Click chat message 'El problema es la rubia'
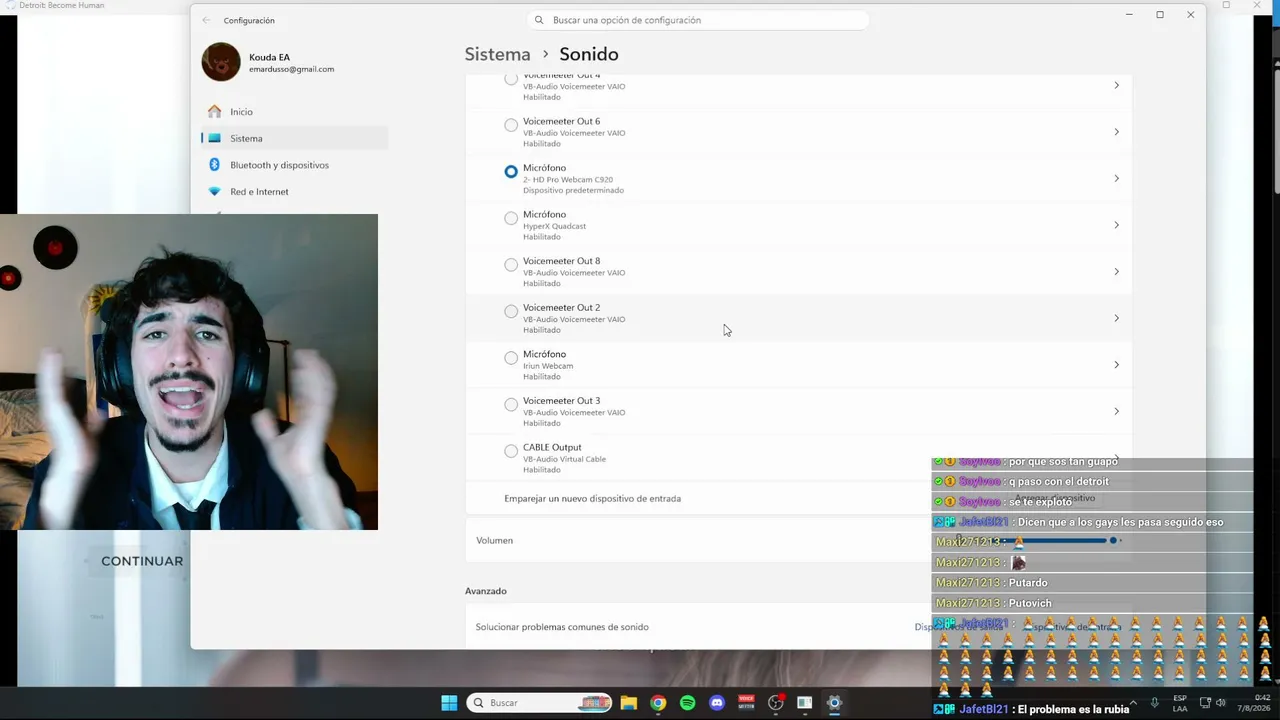Screen dimensions: 1280x720 (1073, 709)
